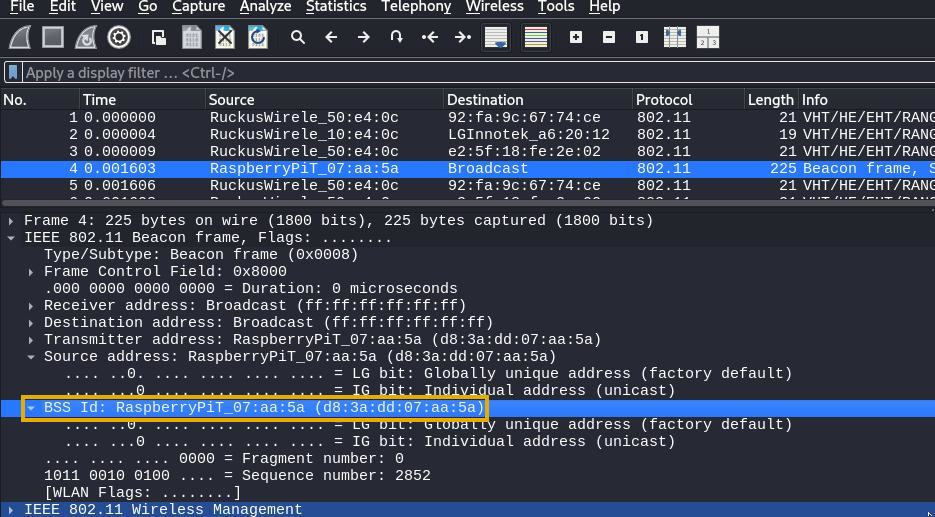This screenshot has width=935, height=517.
Task: Expand Transmitter address RaspberryPiT node
Action: click(31, 340)
